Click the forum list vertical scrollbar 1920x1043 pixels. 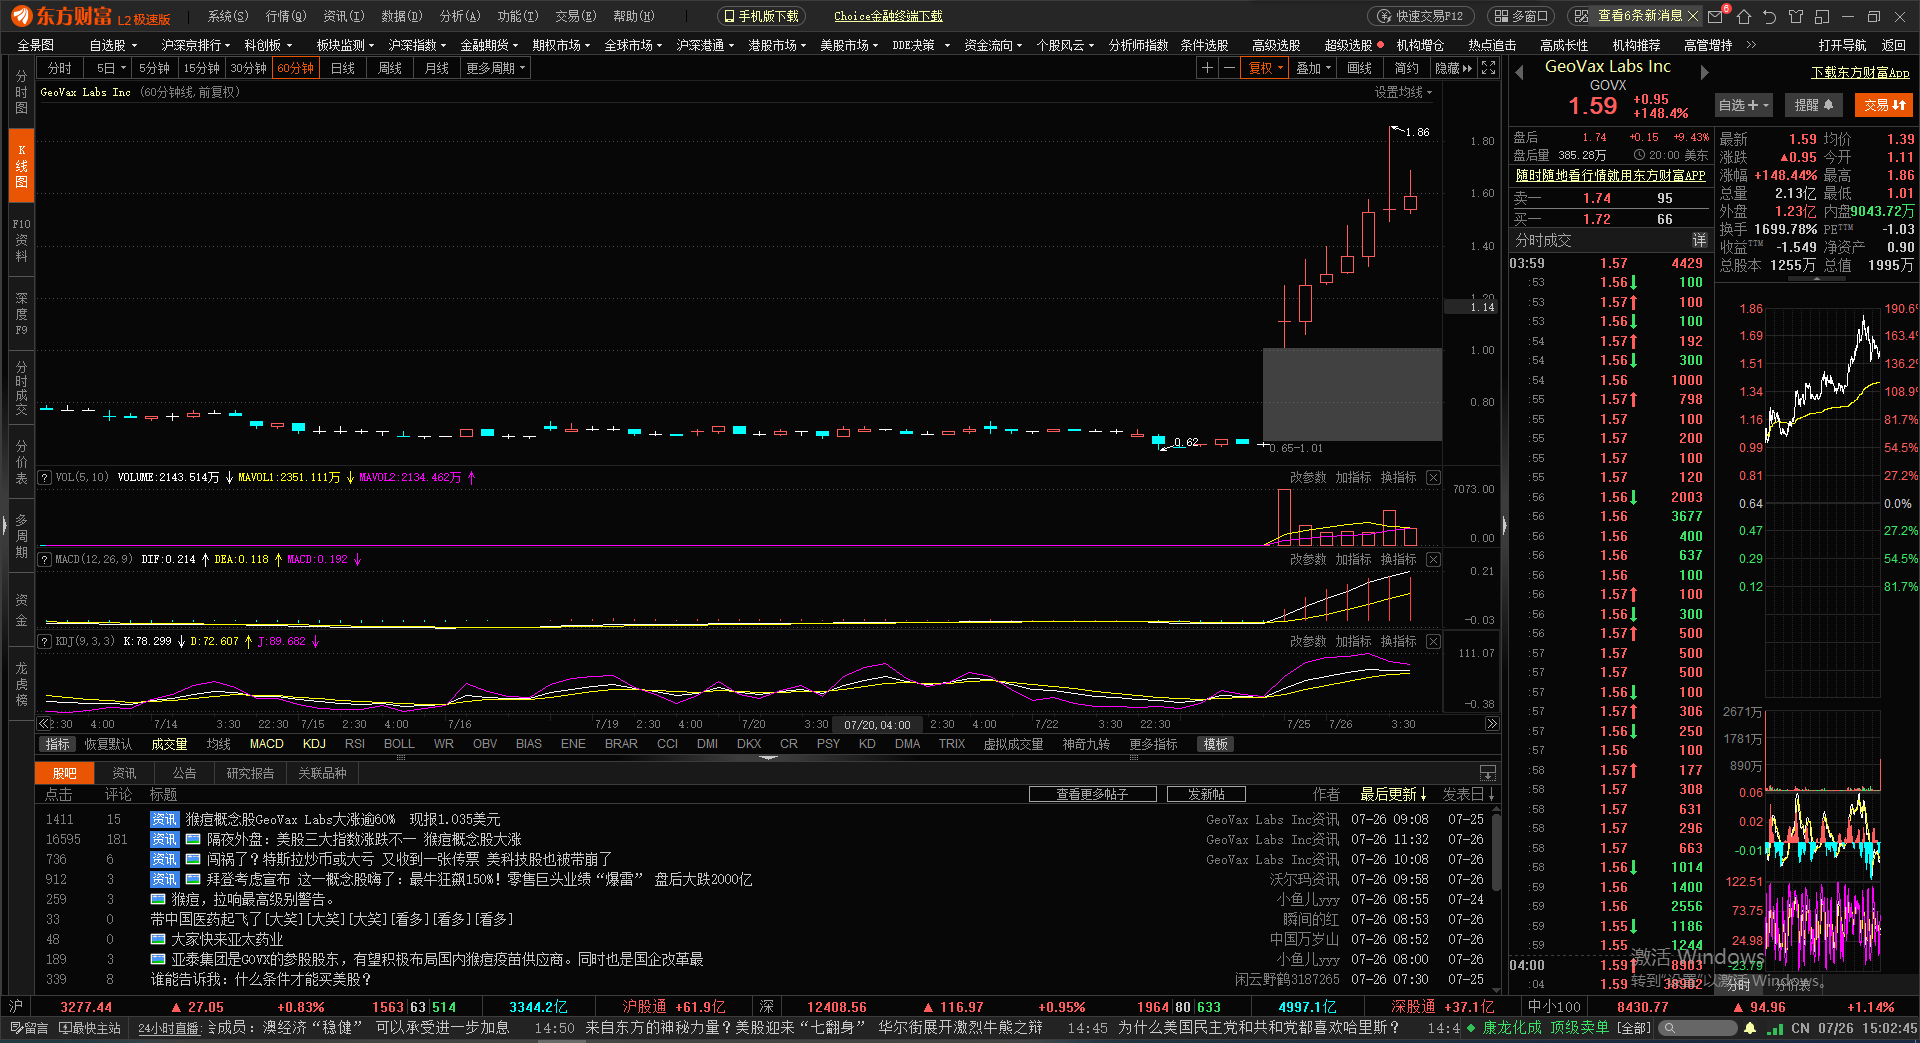click(x=1496, y=850)
